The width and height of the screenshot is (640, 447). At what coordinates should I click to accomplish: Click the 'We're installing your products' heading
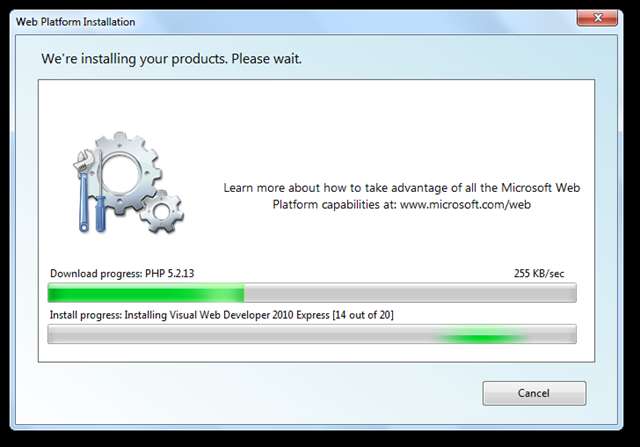[x=171, y=59]
